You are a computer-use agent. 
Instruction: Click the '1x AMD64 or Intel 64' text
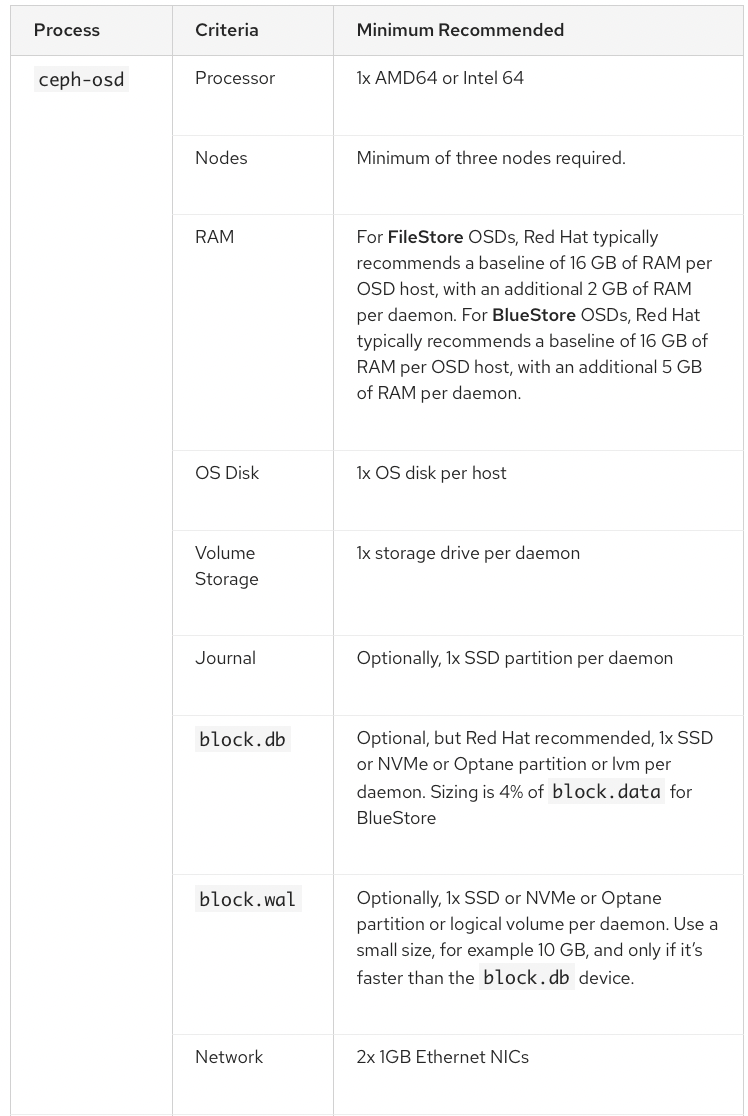click(440, 78)
